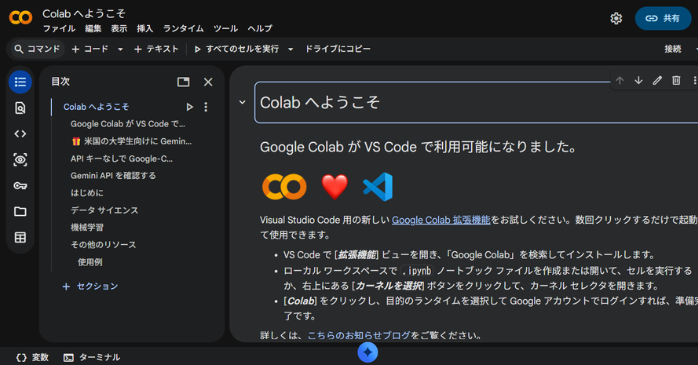Select Colab へようこそ in table of contents
The image size is (698, 365).
[x=96, y=107]
